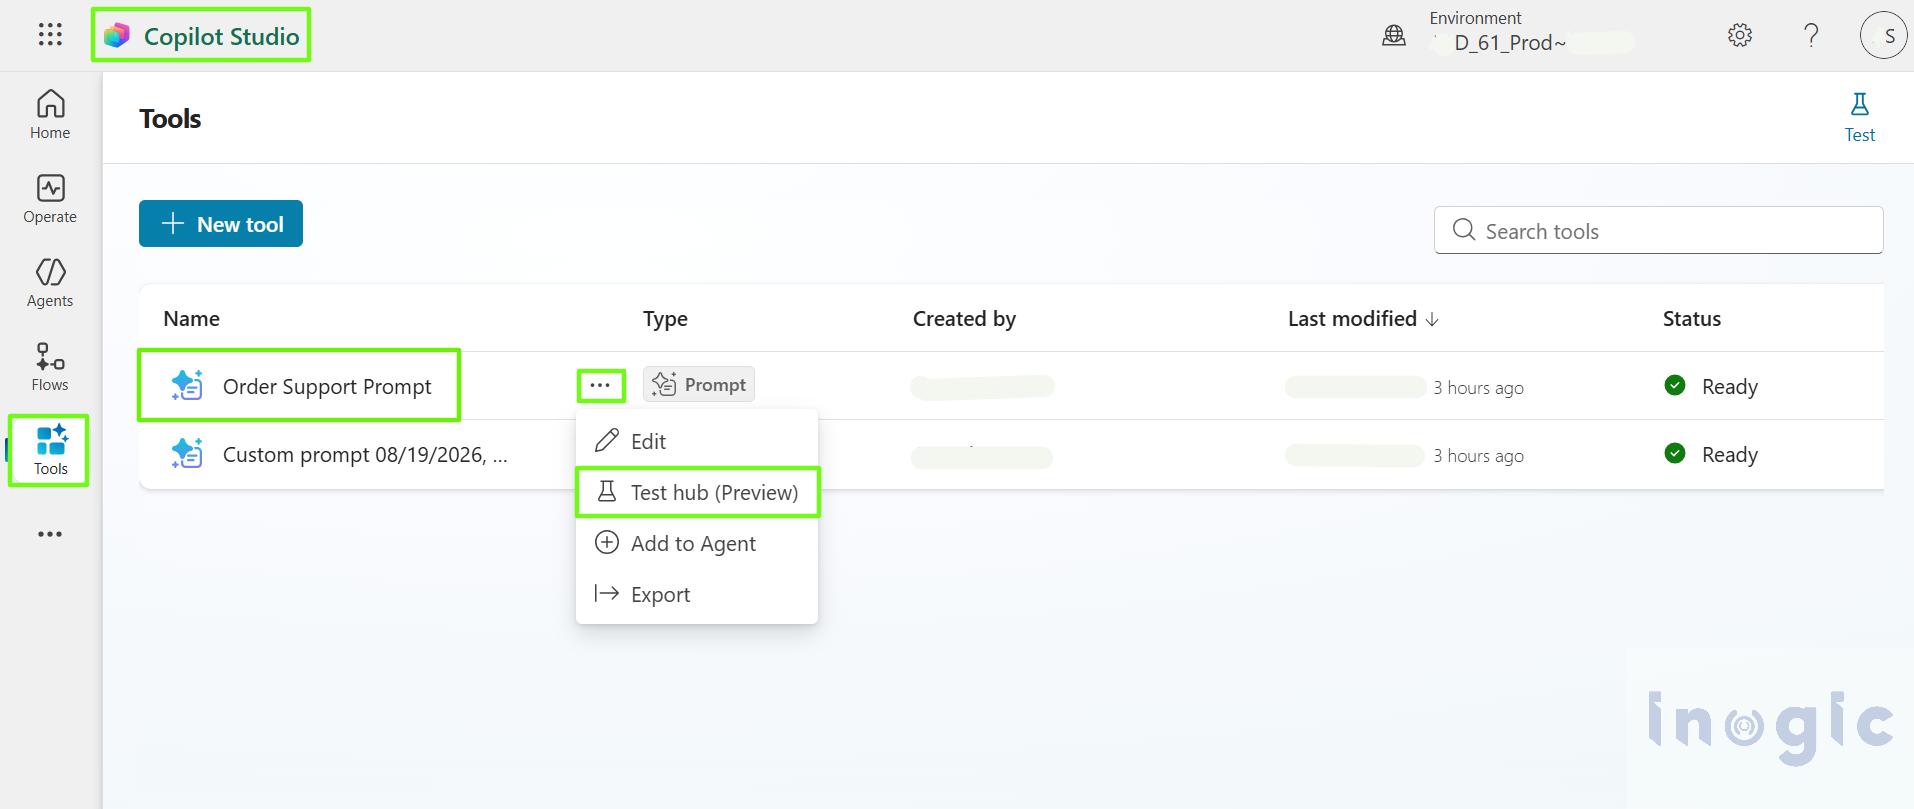Open more options for Order Support Prompt
This screenshot has height=809, width=1914.
600,385
